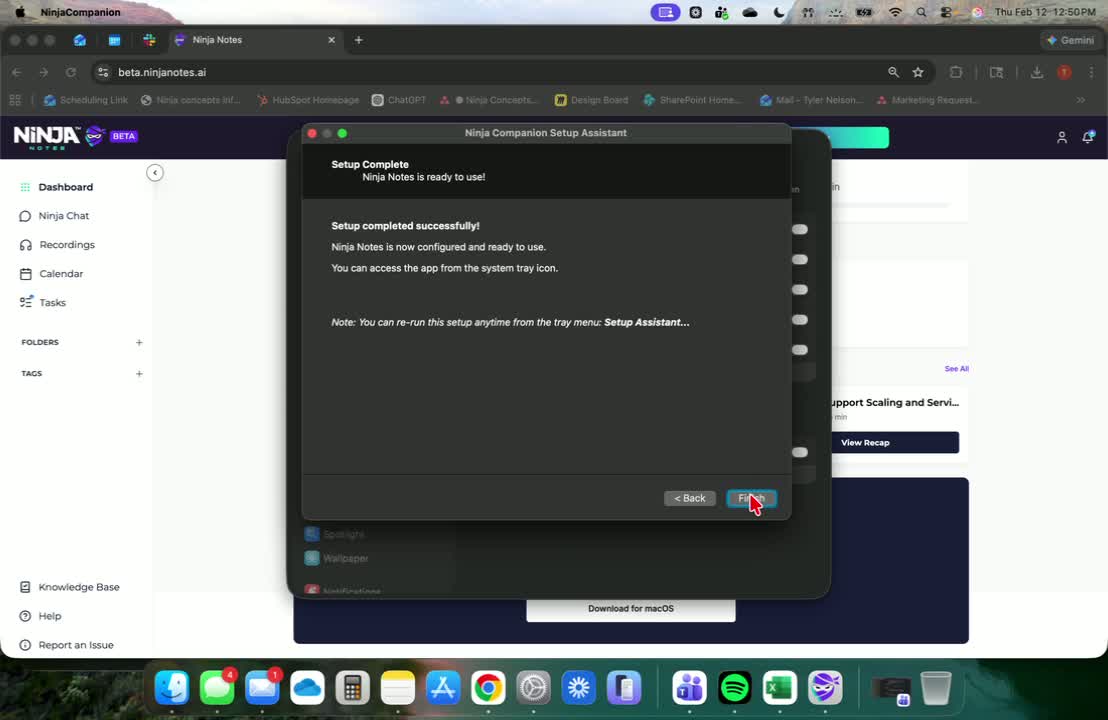Open Ninja Chat from the sidebar
This screenshot has height=720, width=1108.
[x=63, y=216]
